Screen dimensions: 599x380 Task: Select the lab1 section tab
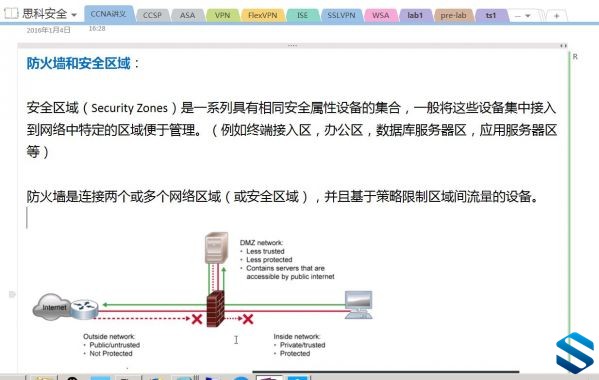[x=415, y=15]
